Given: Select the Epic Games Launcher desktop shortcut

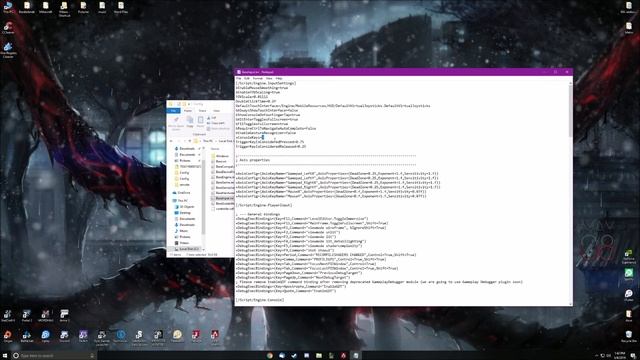Looking at the screenshot, I should point(102,338).
